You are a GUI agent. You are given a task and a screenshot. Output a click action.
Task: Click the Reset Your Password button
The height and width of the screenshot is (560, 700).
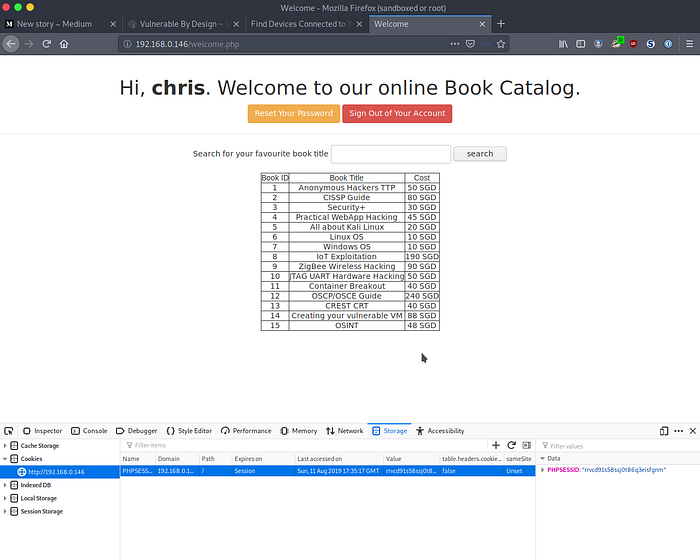tap(293, 114)
